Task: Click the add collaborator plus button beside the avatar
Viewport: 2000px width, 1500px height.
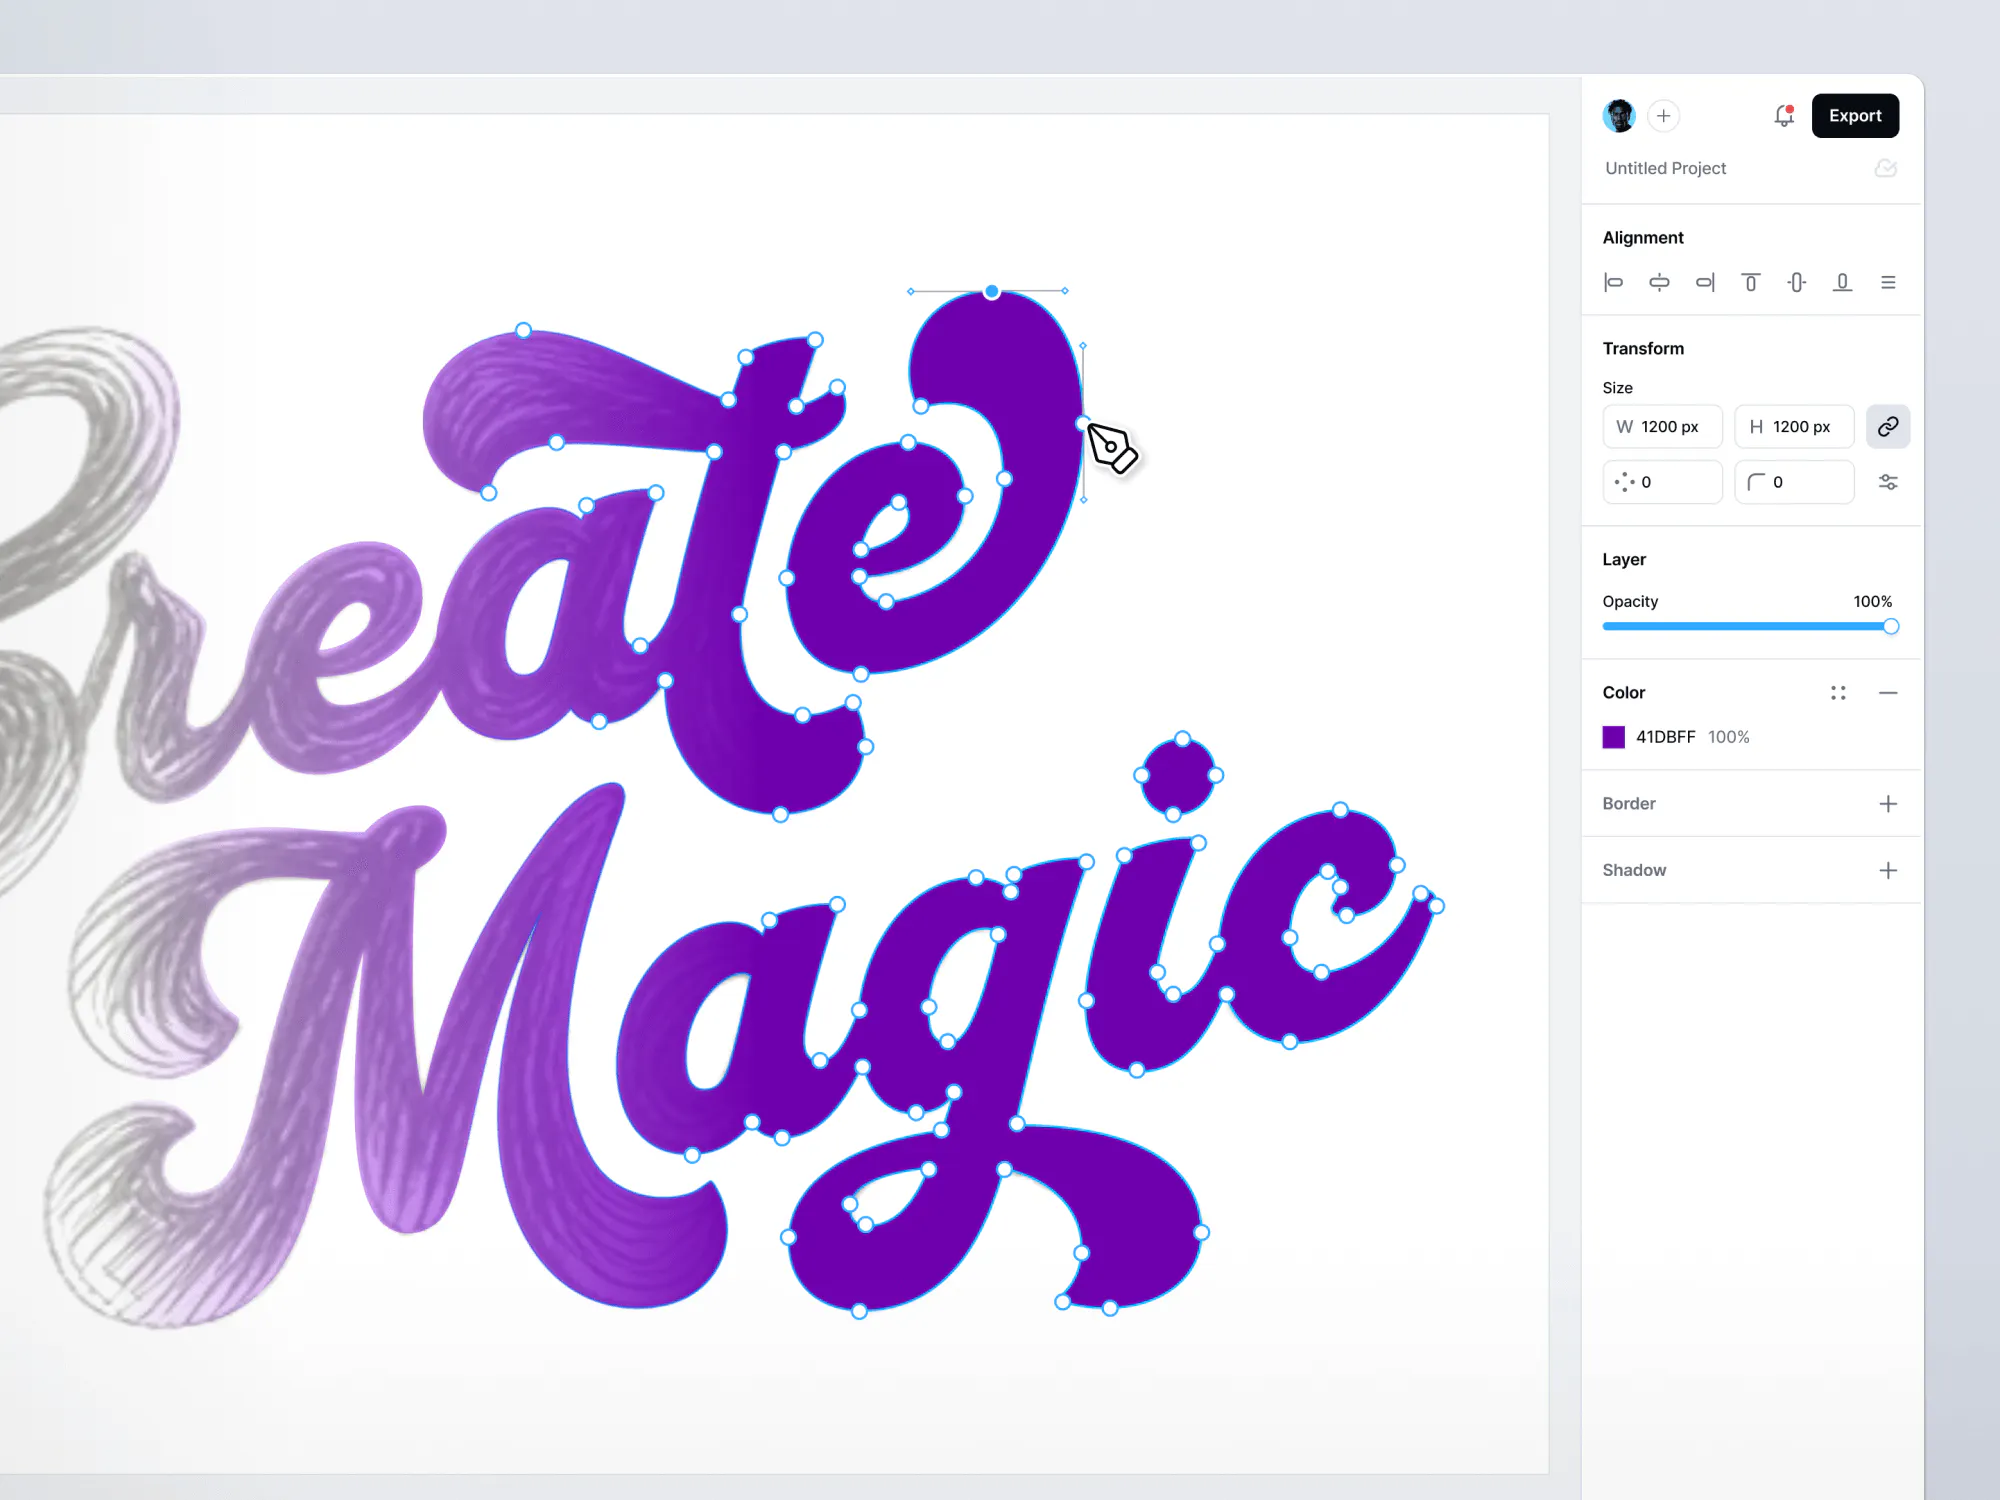Action: click(x=1663, y=116)
